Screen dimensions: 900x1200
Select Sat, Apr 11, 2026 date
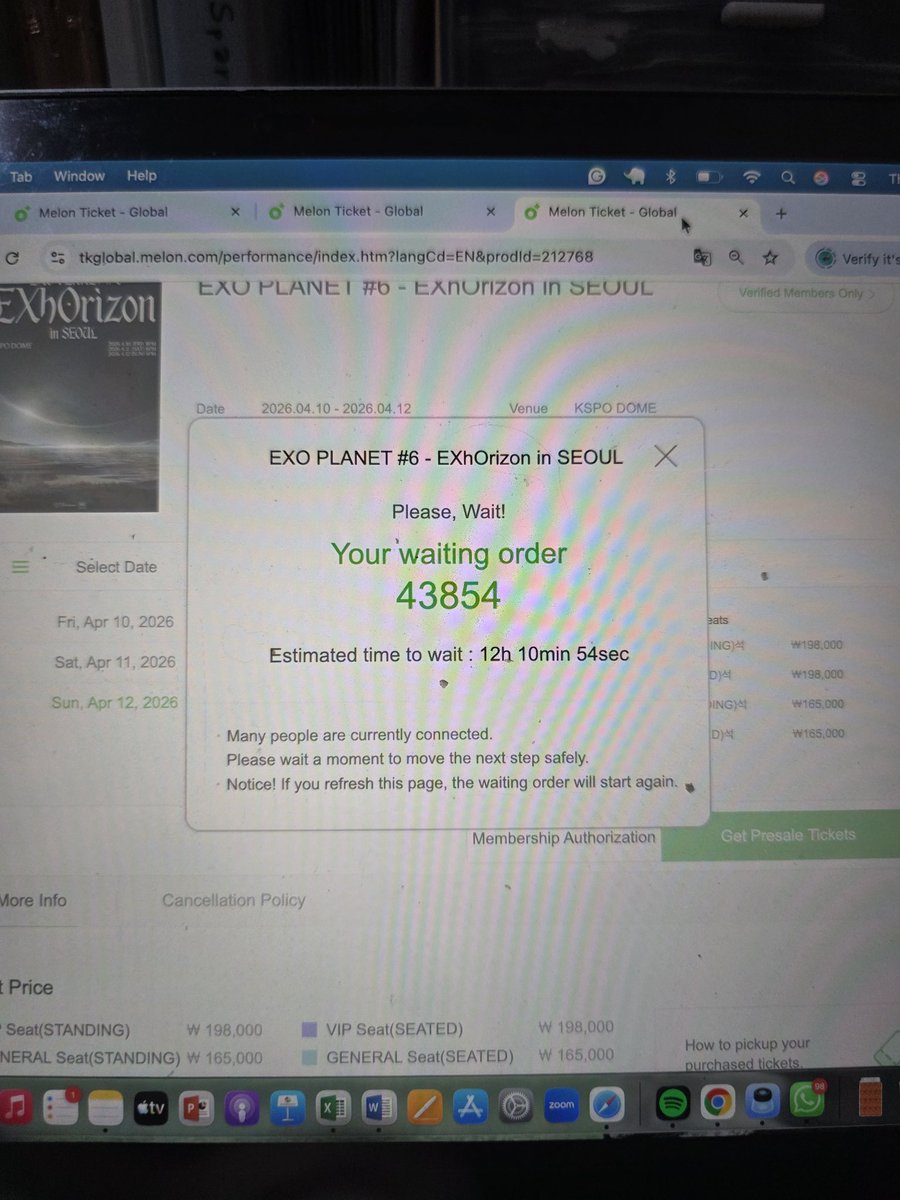pos(115,662)
